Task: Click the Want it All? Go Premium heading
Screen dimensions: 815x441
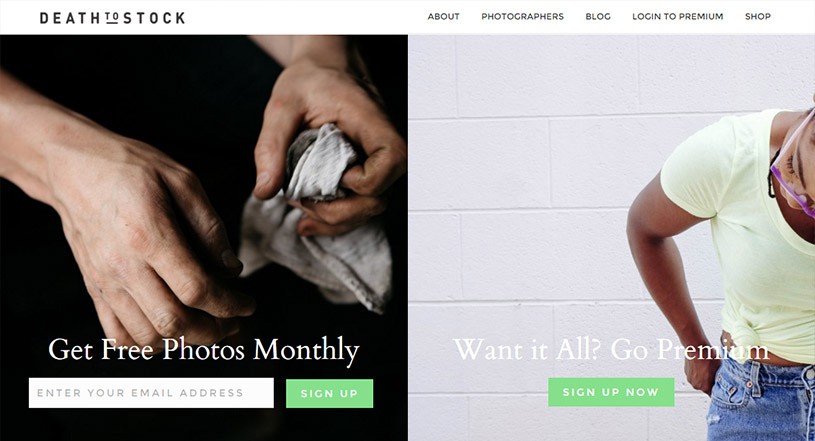Action: click(x=611, y=349)
